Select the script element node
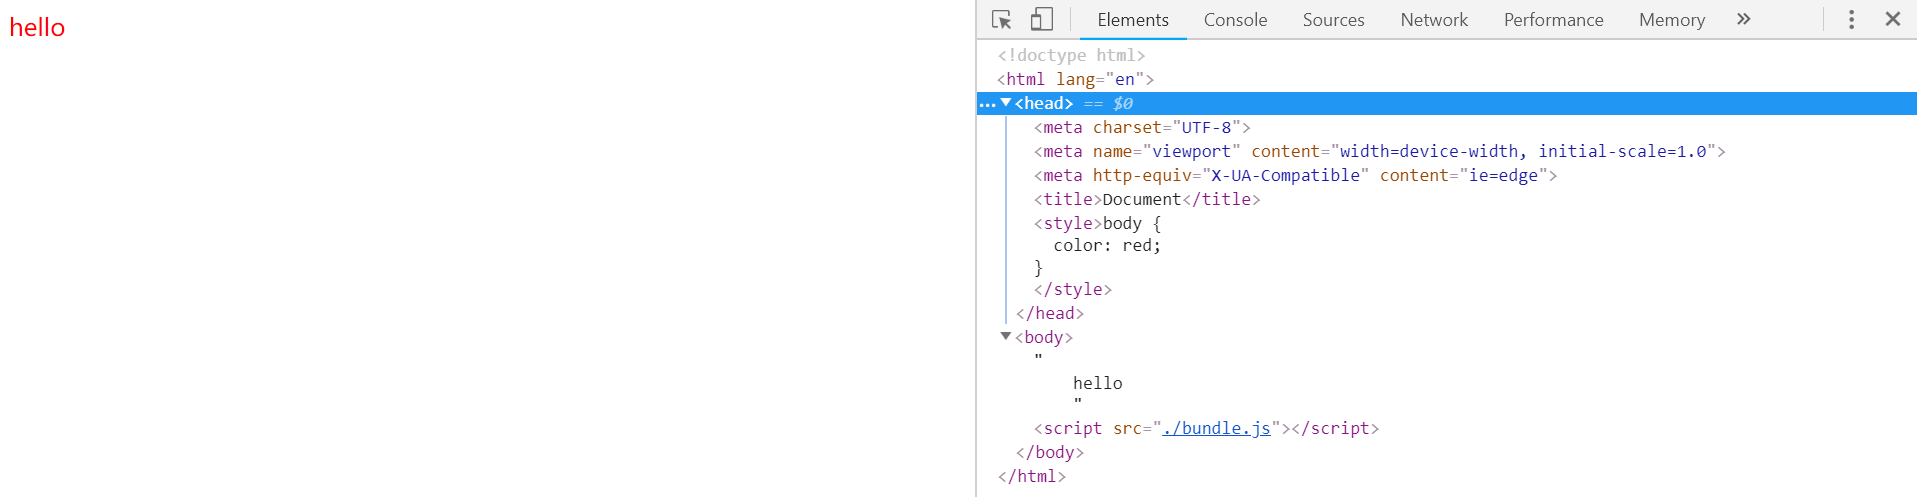This screenshot has width=1917, height=497. [1207, 428]
